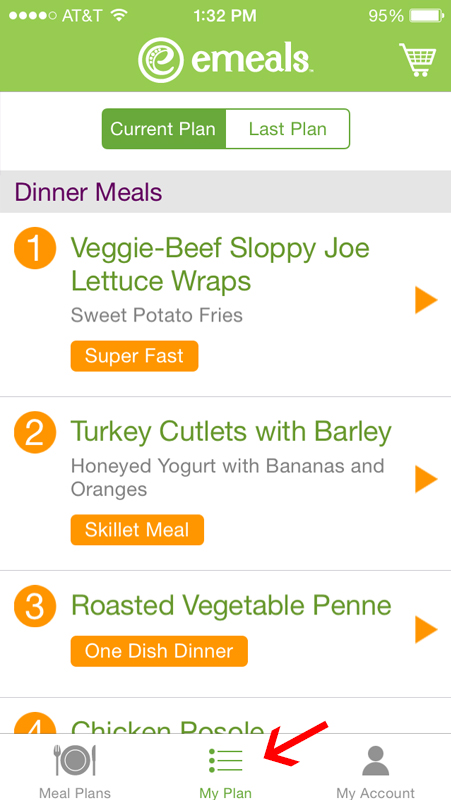This screenshot has width=451, height=800.
Task: Tap the emeals logo
Action: (225, 60)
